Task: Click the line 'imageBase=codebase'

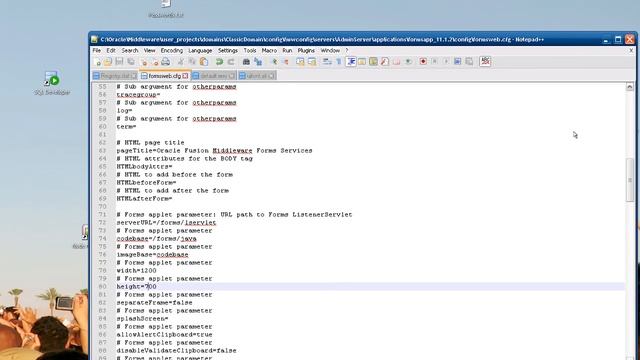Action: tap(152, 255)
